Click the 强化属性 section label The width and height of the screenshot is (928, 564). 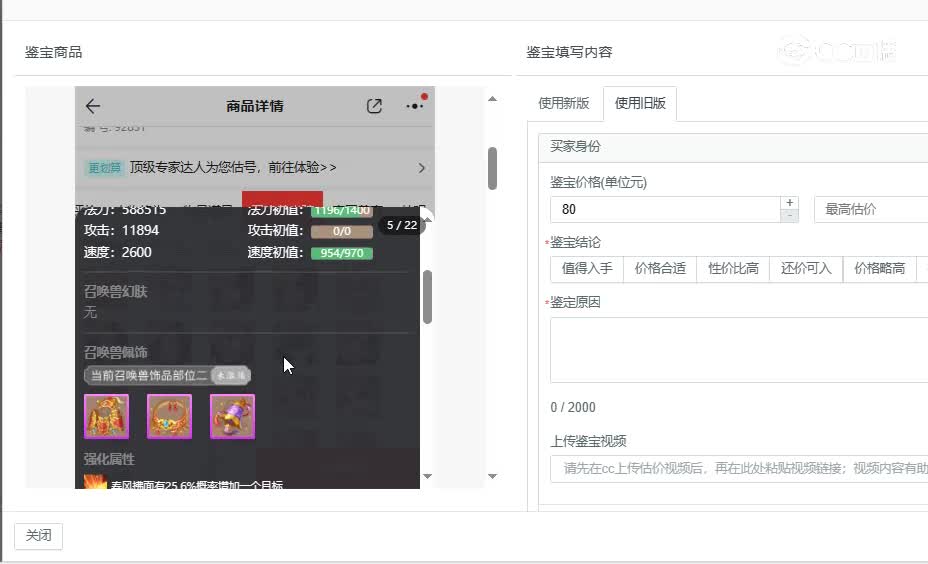coord(109,459)
